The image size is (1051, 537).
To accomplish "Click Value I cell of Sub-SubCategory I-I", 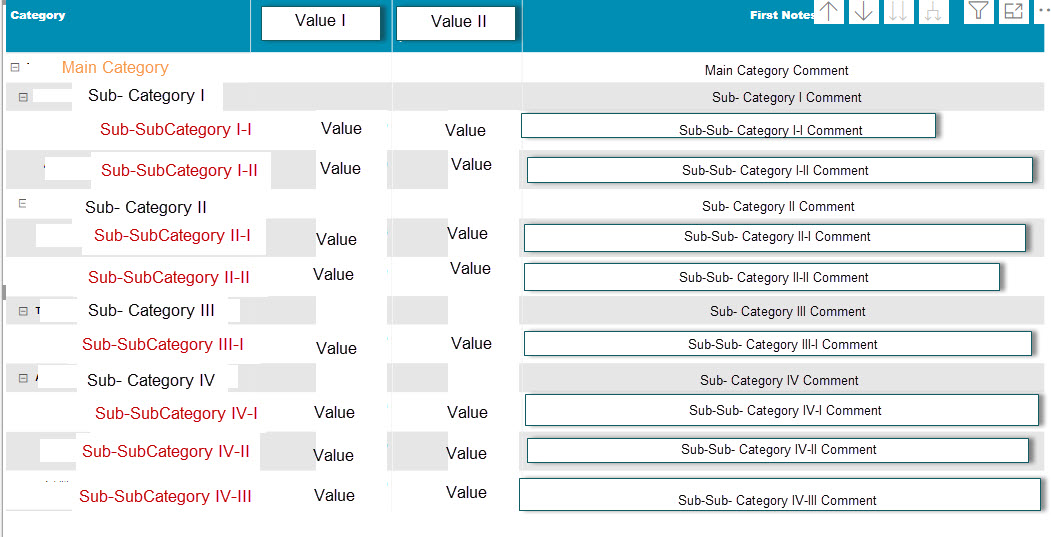I will click(x=341, y=129).
